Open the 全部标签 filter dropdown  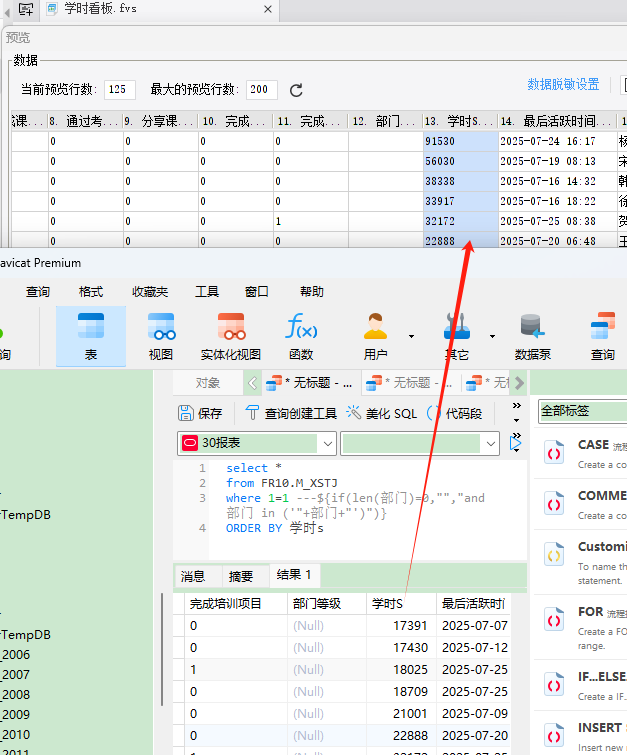(583, 411)
